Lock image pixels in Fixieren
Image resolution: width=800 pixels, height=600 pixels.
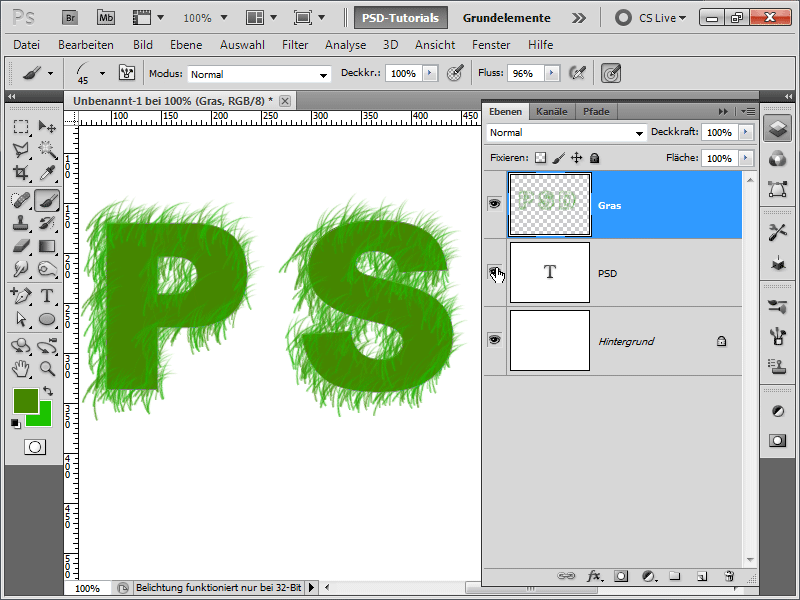coord(559,158)
